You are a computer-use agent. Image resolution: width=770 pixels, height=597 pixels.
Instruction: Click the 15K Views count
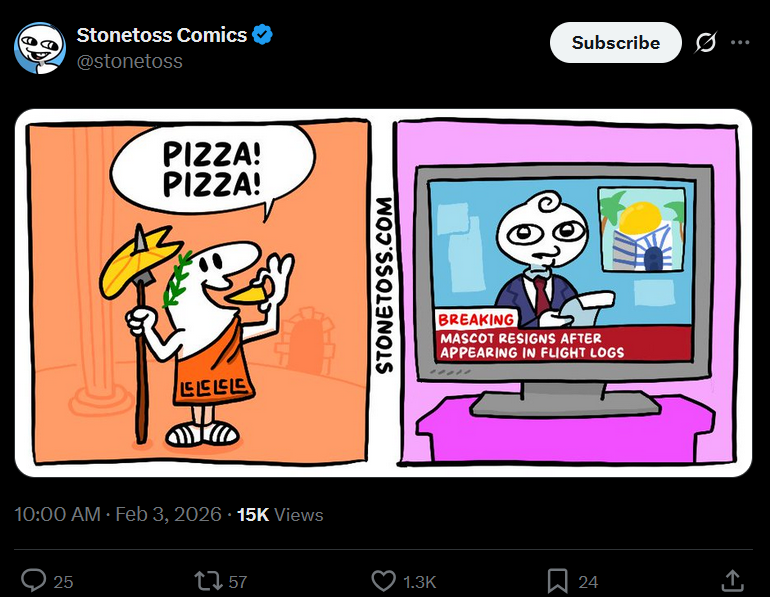280,515
